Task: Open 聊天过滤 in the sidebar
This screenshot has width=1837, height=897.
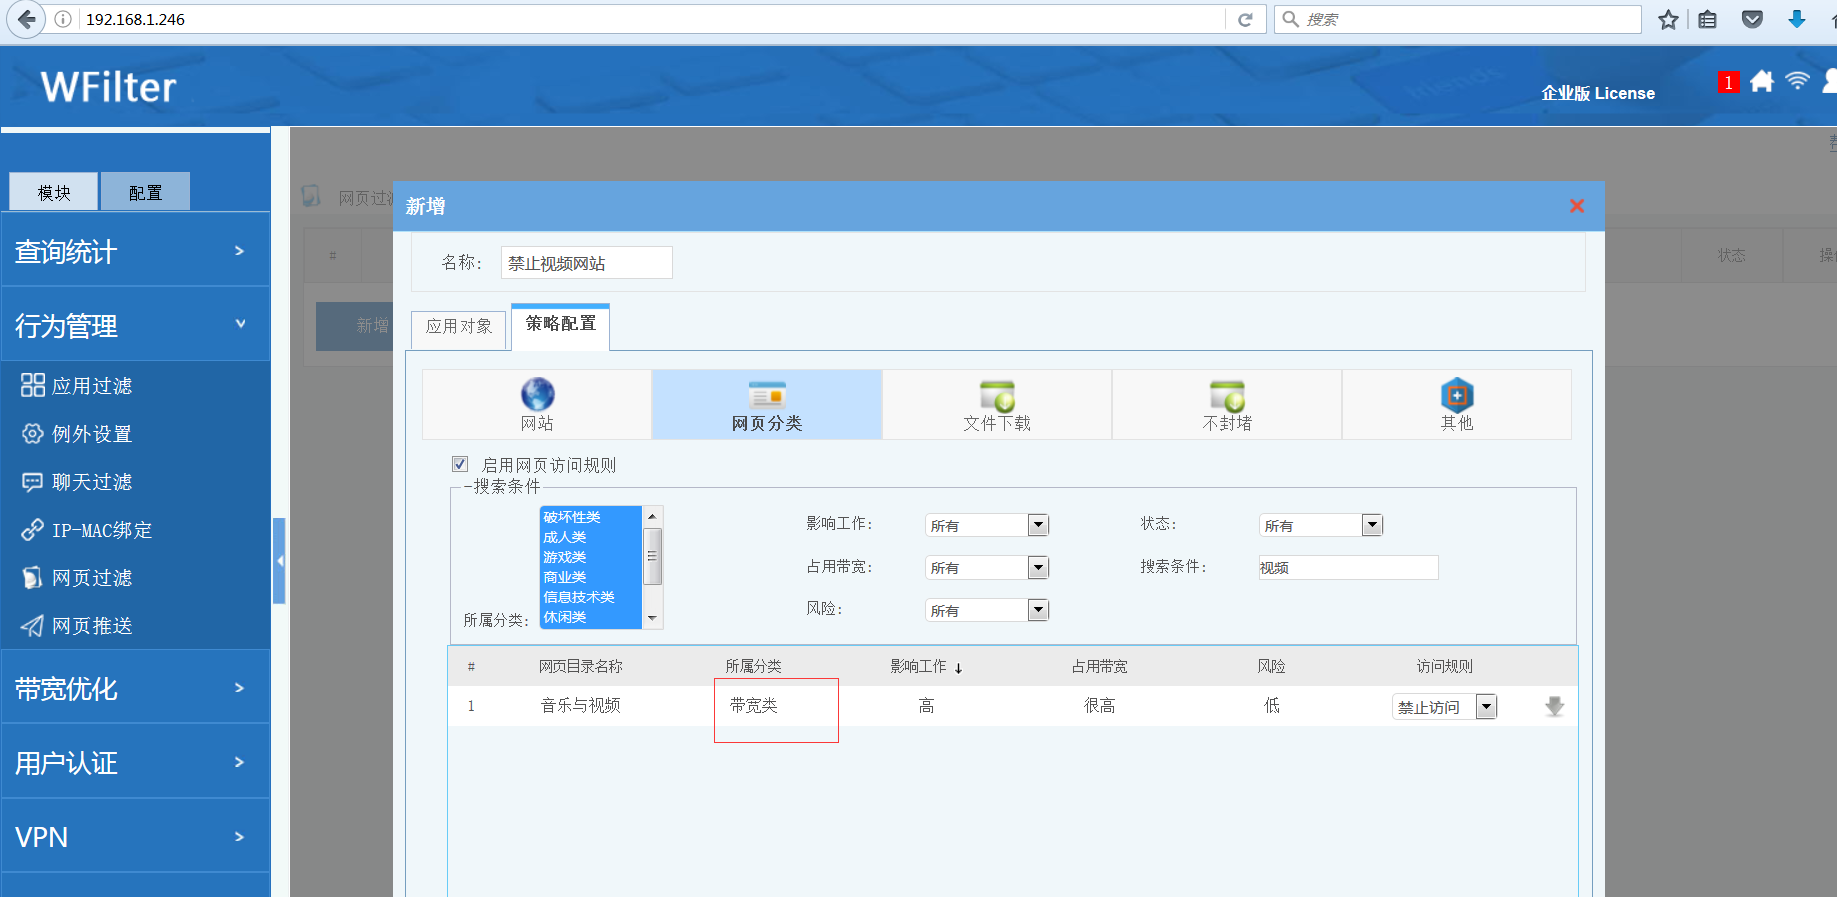Action: 91,482
